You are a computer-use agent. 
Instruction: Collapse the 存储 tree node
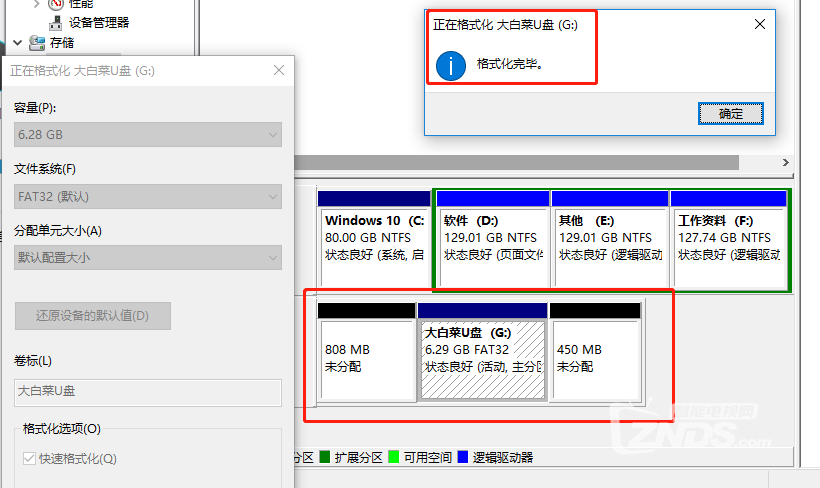tap(17, 43)
